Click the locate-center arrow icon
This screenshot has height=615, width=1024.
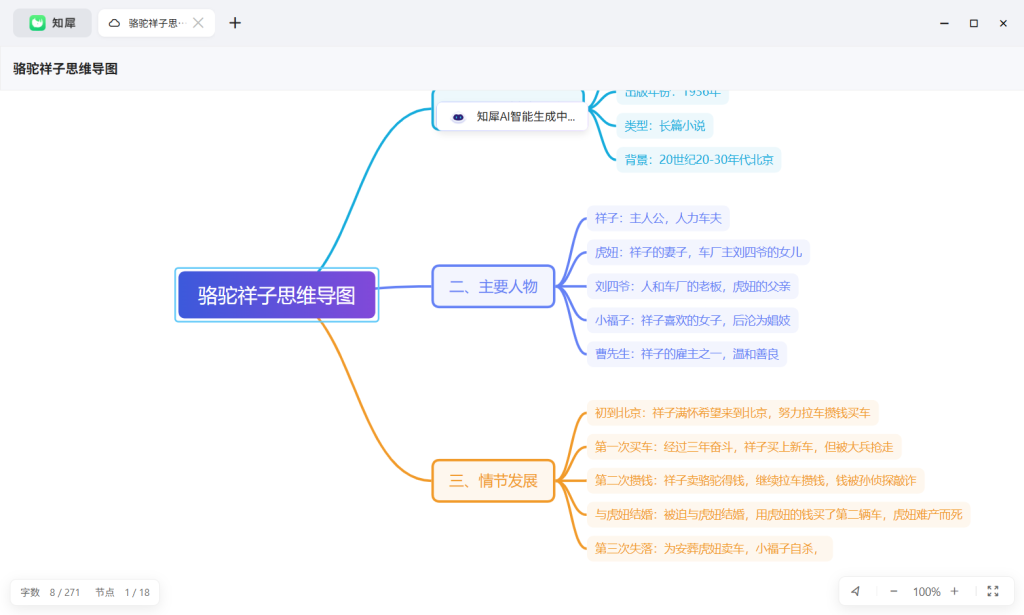coord(856,591)
